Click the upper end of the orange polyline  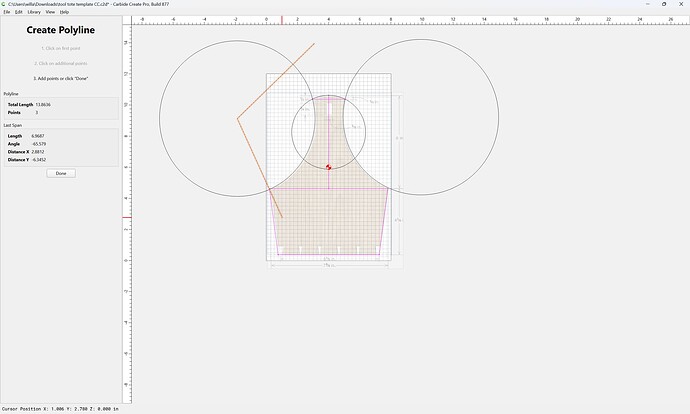(314, 44)
